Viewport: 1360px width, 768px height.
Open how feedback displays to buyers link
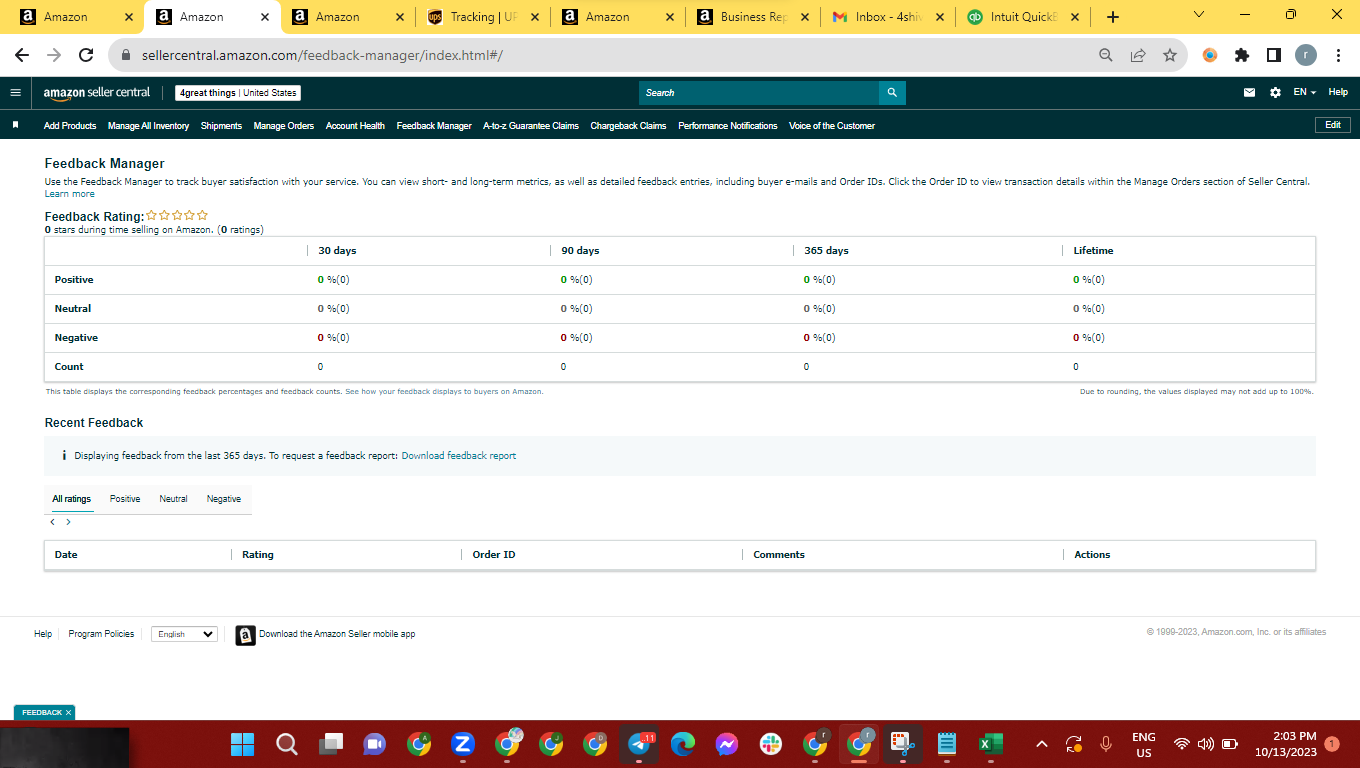pyautogui.click(x=444, y=392)
